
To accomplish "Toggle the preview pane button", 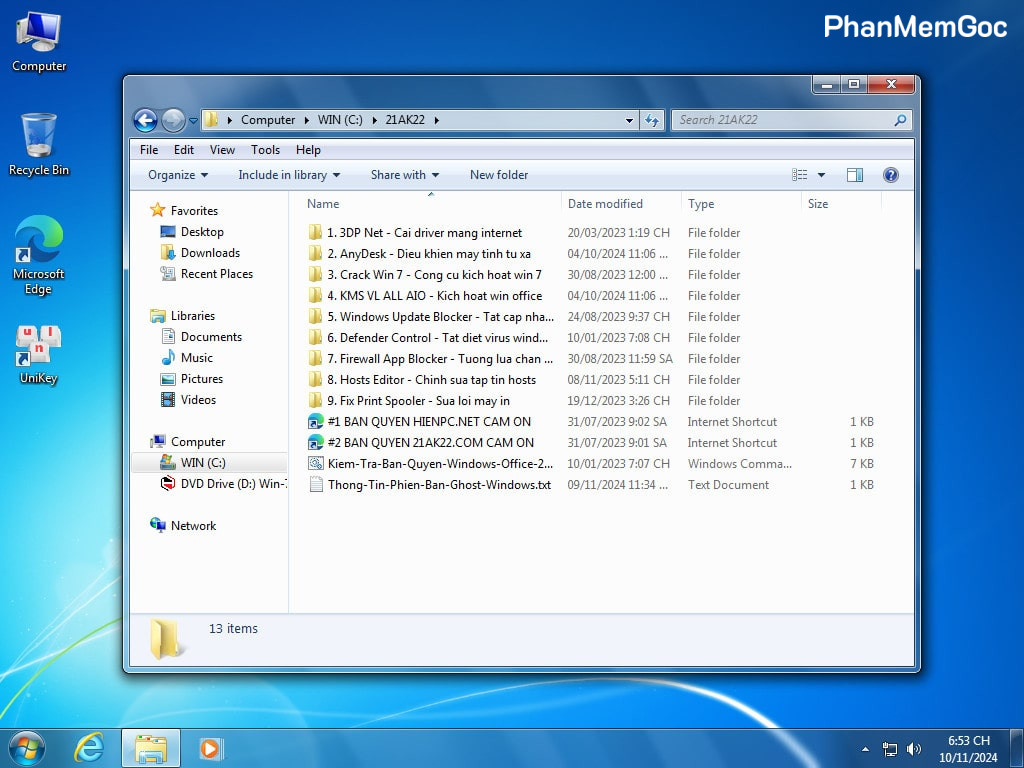I will click(x=854, y=175).
